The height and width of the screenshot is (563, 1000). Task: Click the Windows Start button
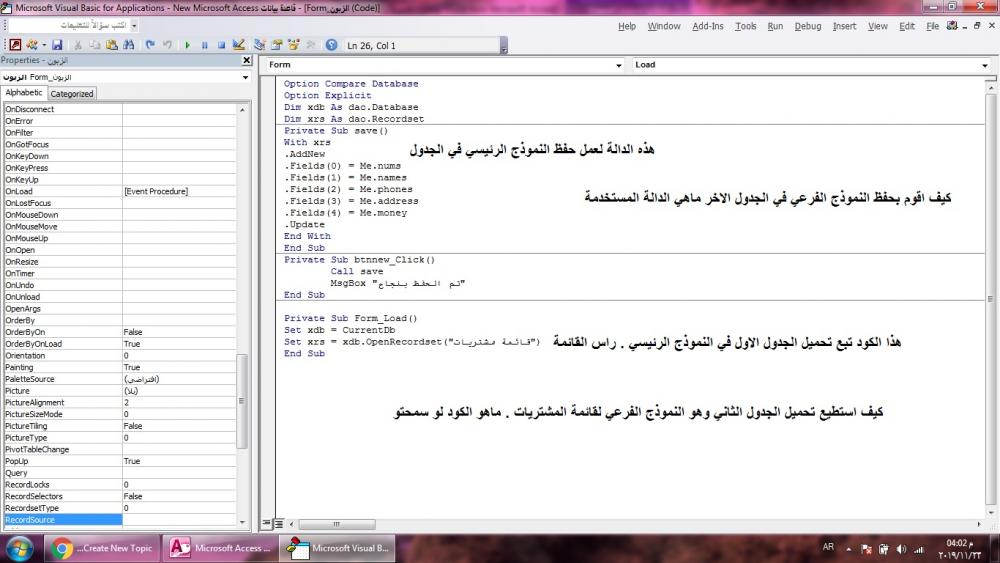[x=20, y=548]
